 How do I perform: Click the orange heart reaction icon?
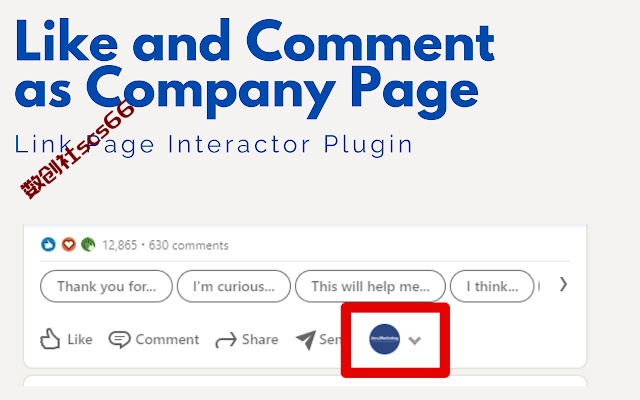coord(69,244)
